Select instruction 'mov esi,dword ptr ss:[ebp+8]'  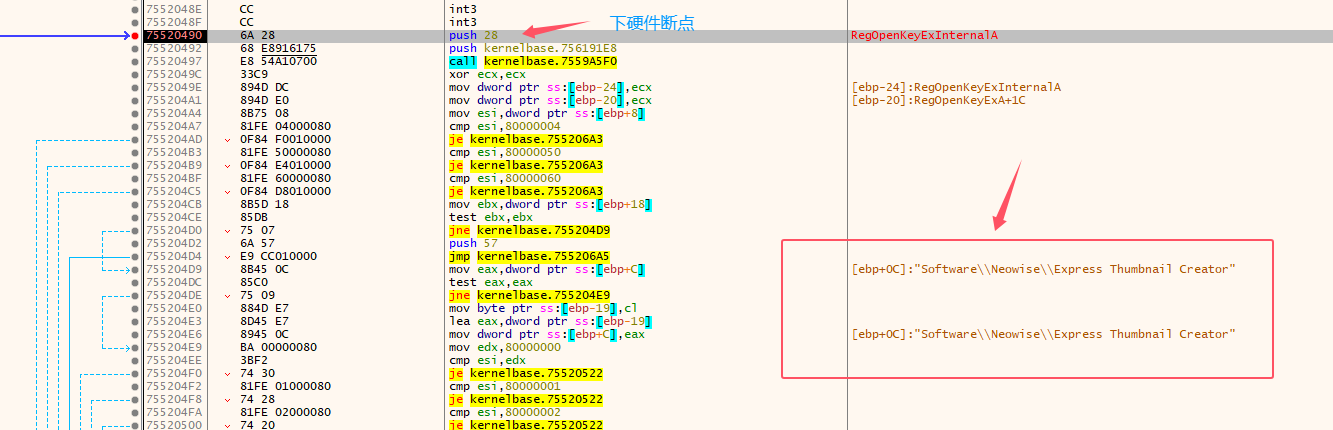[x=547, y=114]
